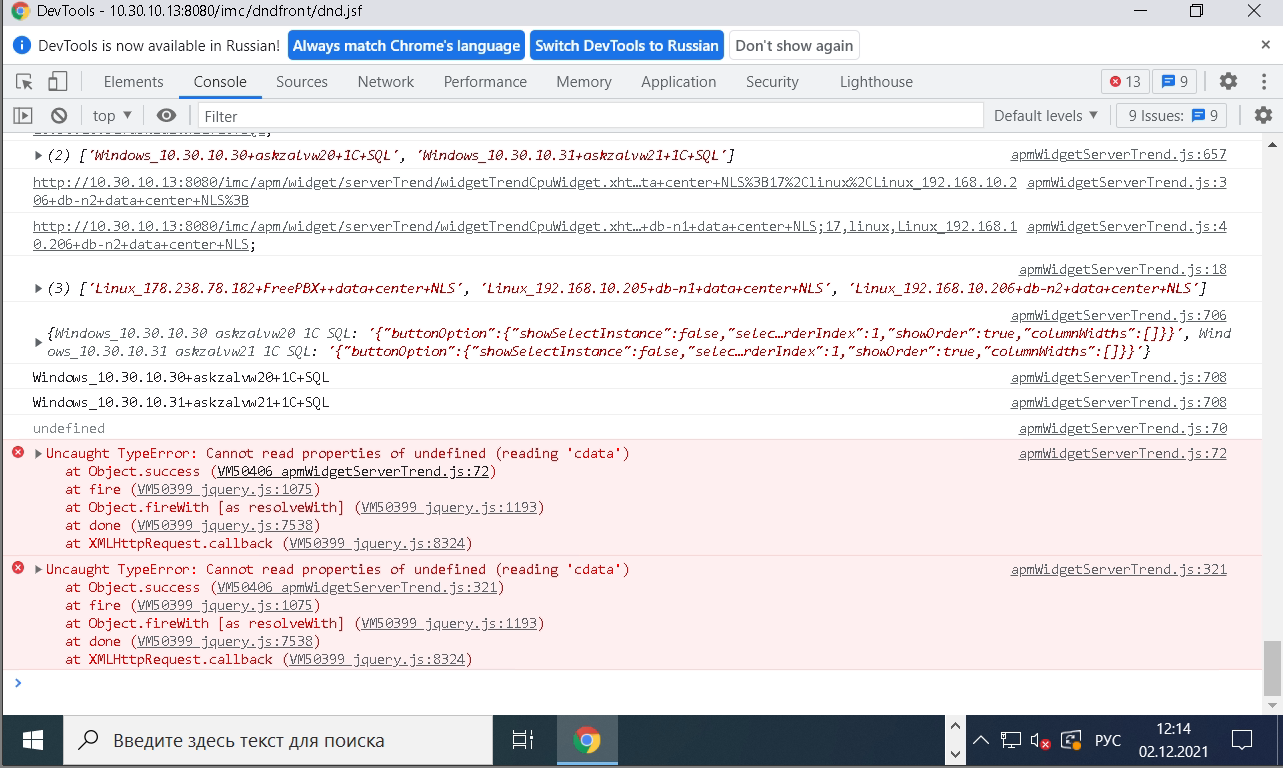Click the Don't show again button
Image resolution: width=1283 pixels, height=768 pixels.
click(x=795, y=46)
